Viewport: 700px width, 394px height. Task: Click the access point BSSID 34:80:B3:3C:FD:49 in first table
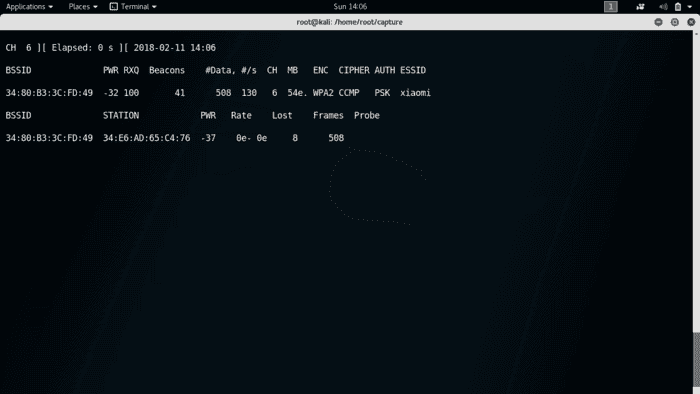49,93
